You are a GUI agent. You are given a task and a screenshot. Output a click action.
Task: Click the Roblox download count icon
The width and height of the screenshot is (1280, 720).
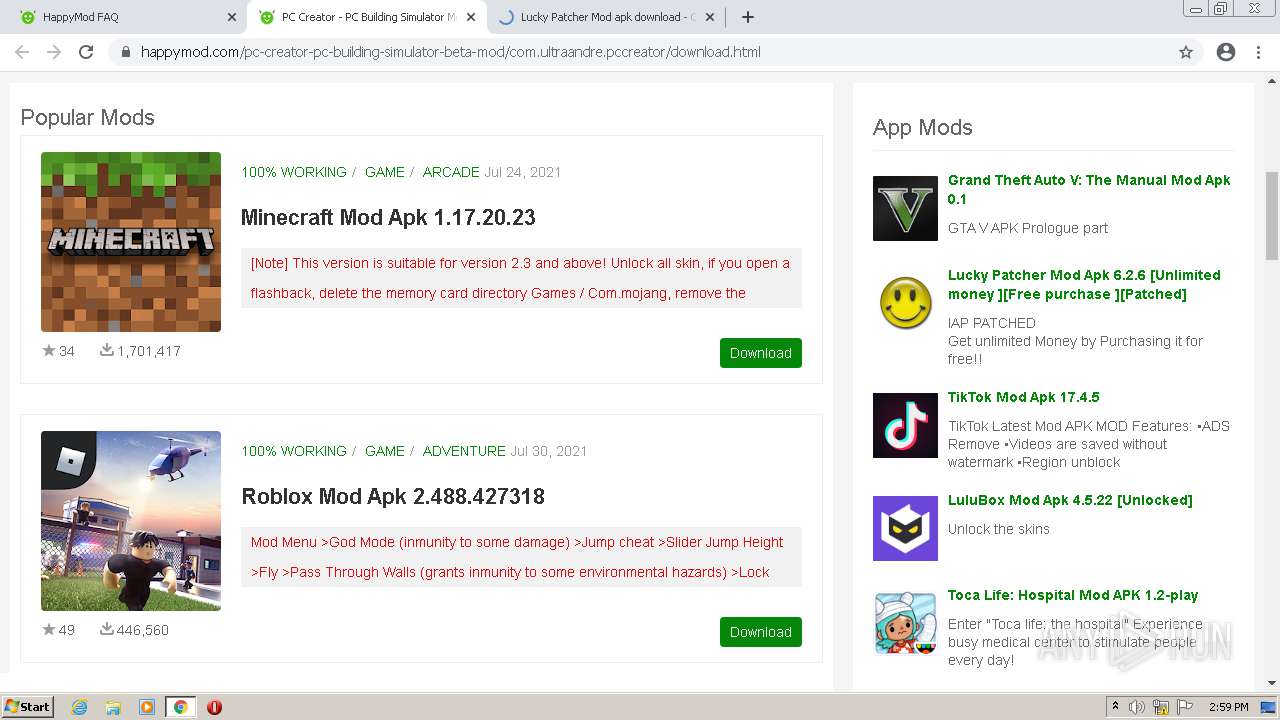coord(107,629)
